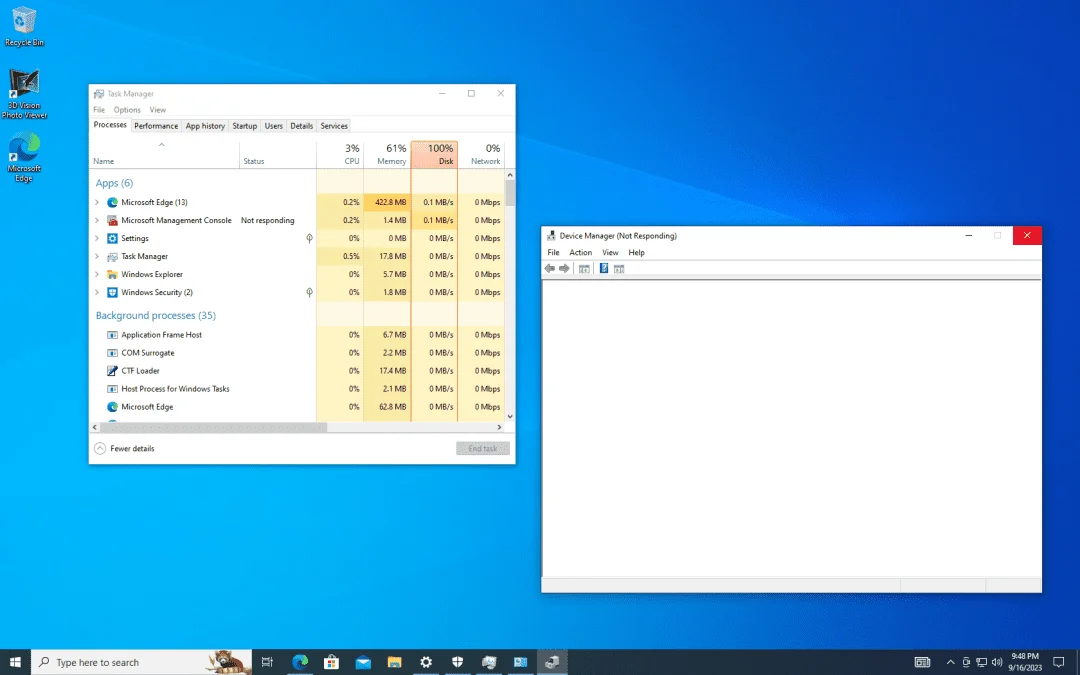Click the suspended leaf icon in Windows Security row
Image resolution: width=1080 pixels, height=675 pixels.
tap(309, 292)
